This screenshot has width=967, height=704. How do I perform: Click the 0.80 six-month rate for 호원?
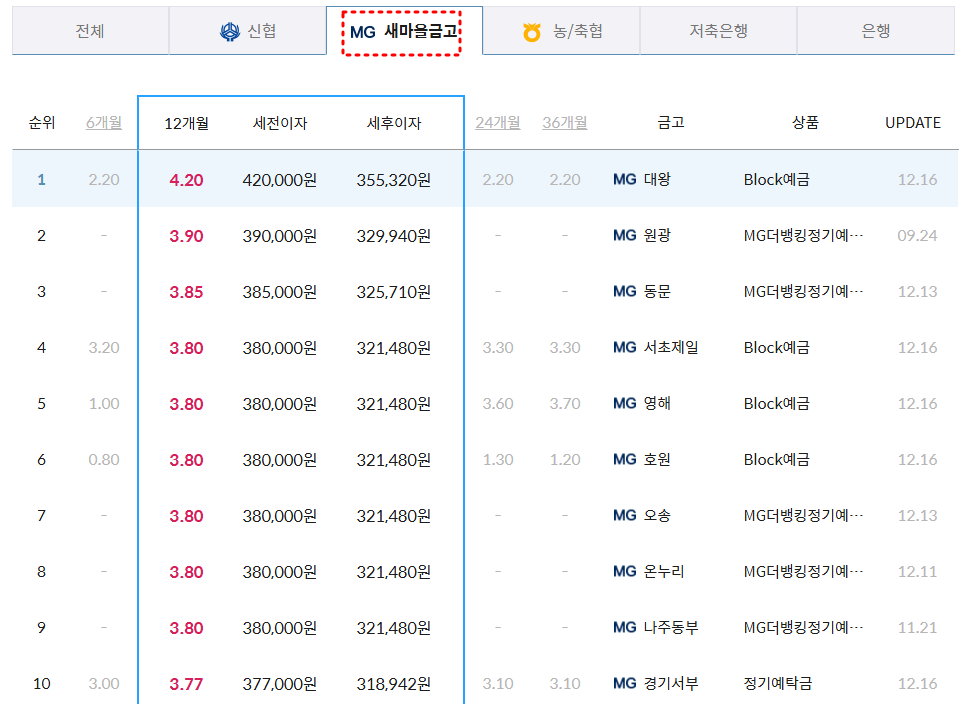click(x=104, y=460)
